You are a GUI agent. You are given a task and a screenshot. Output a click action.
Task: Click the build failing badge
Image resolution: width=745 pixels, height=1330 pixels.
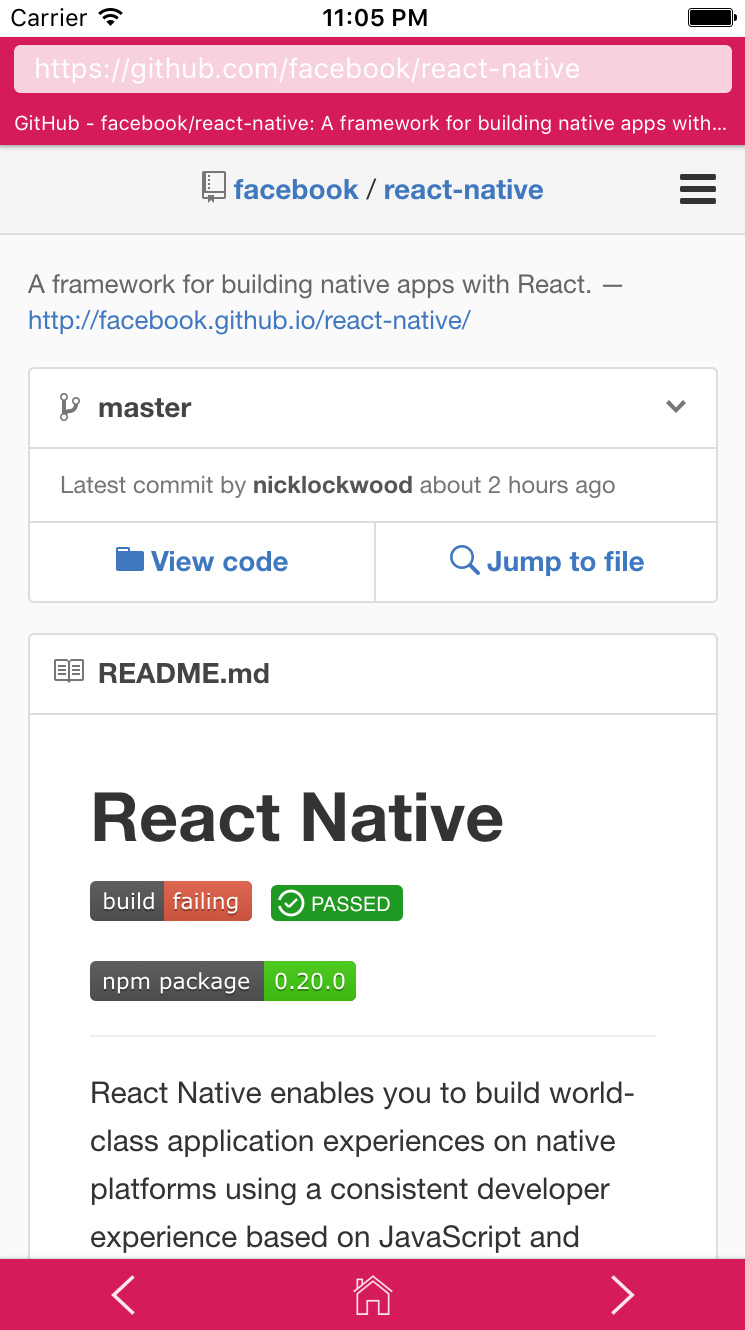(x=171, y=901)
